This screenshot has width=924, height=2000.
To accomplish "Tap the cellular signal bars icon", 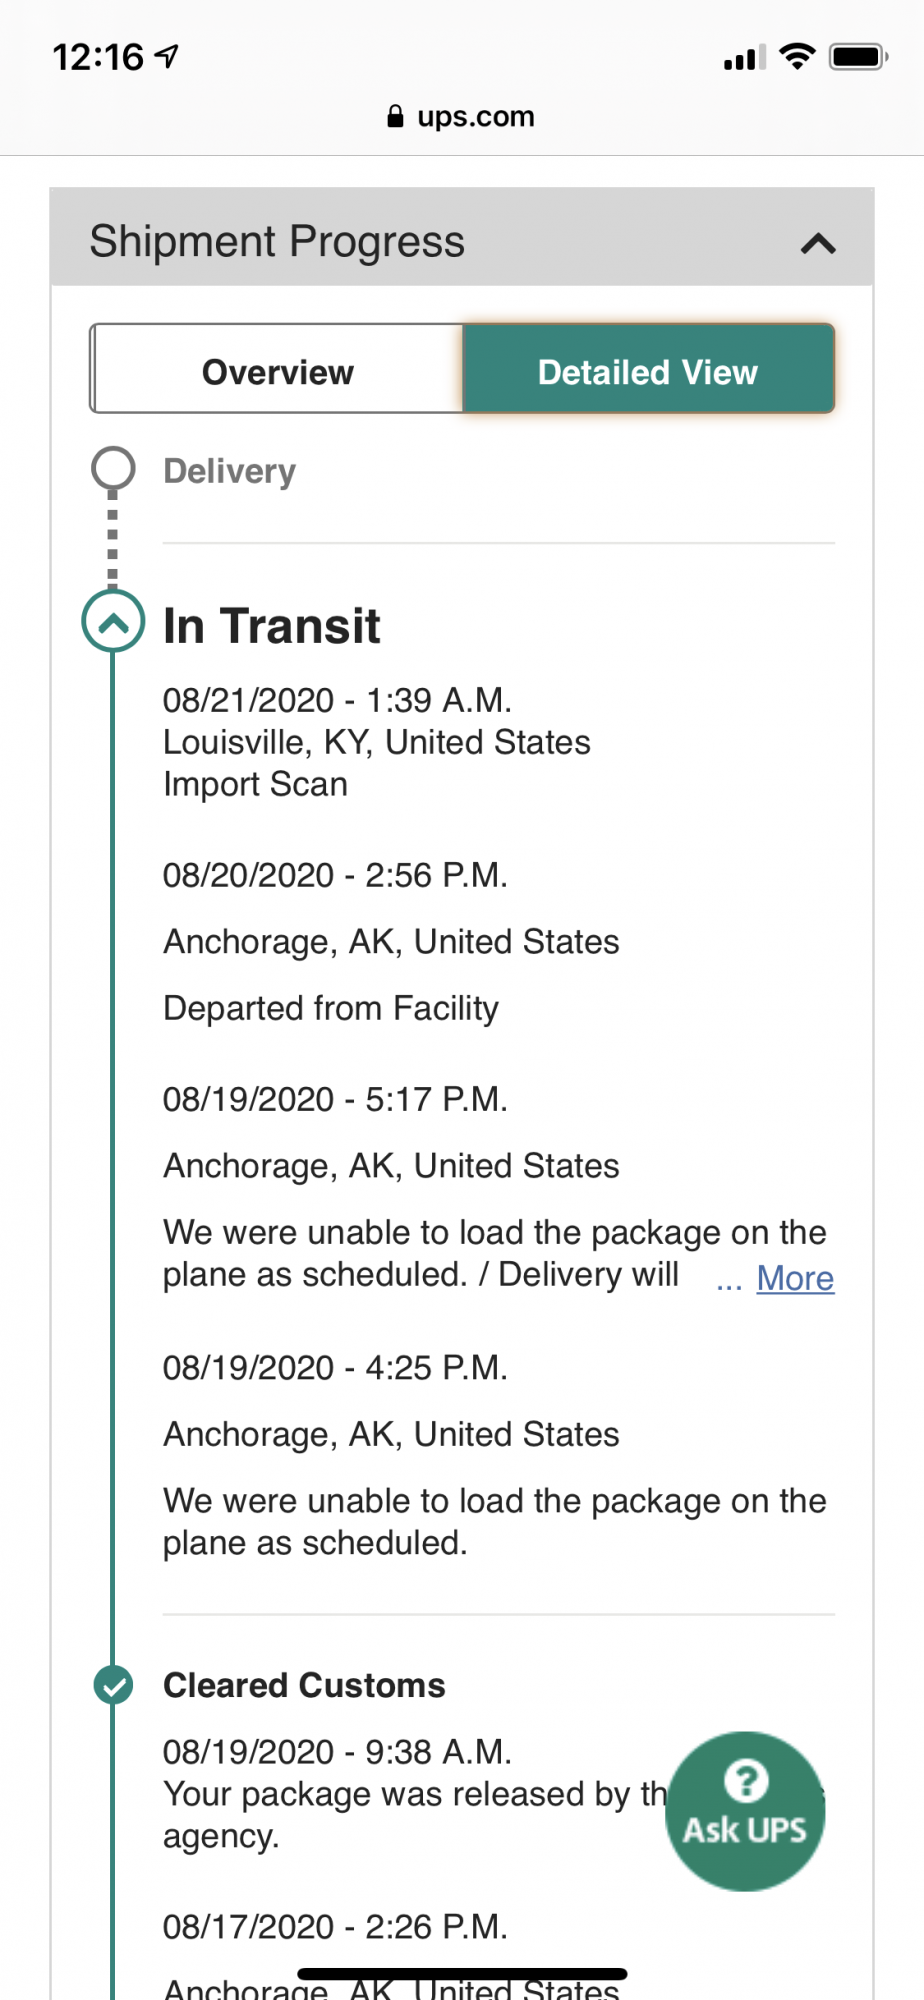I will 745,58.
